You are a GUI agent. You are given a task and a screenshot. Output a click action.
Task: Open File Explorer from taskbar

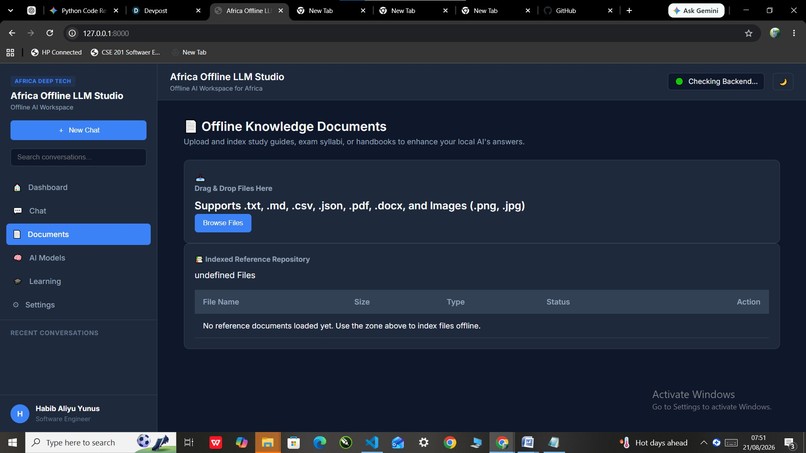pos(267,442)
